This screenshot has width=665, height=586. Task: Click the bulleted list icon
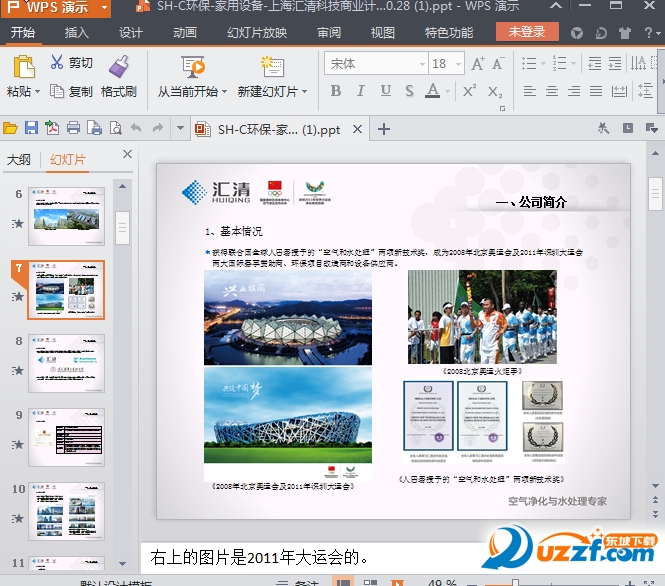pyautogui.click(x=529, y=64)
